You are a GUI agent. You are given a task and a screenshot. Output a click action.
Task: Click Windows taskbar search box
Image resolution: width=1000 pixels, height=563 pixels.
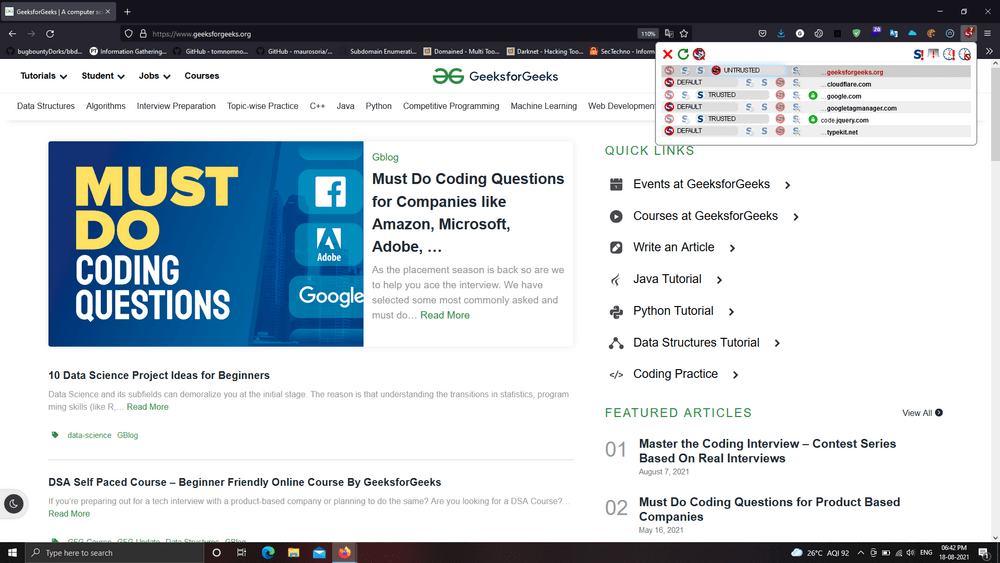tap(115, 553)
